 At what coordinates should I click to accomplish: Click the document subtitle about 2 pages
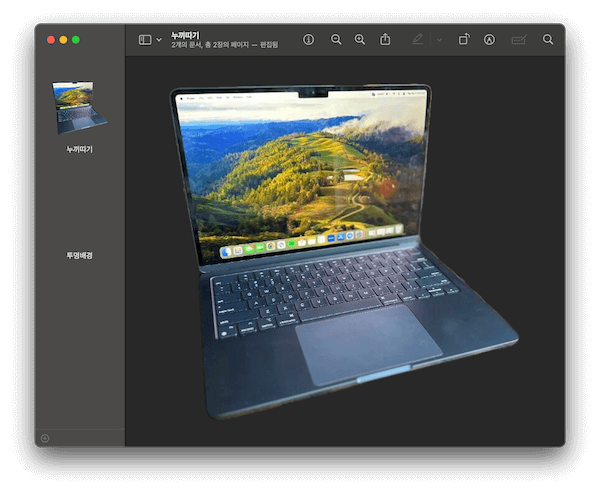(x=225, y=45)
